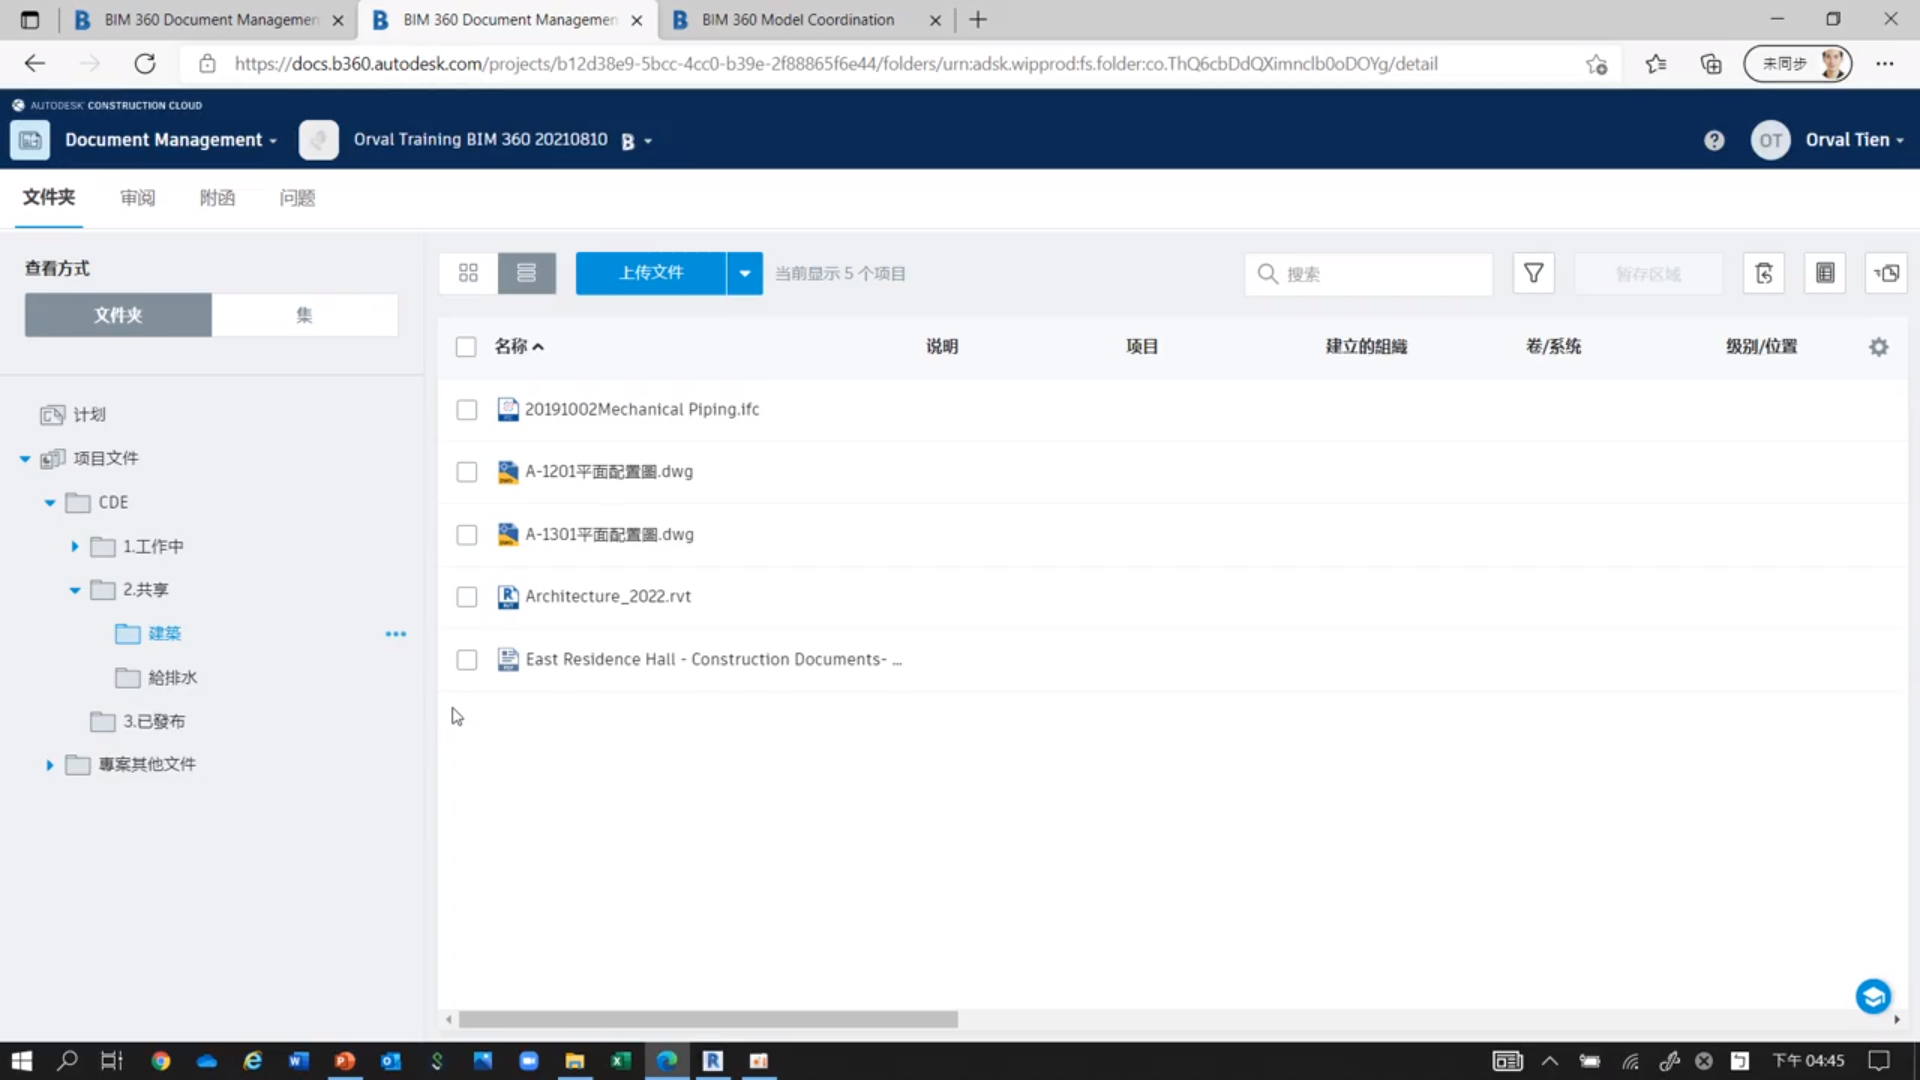
Task: Click the OT user avatar
Action: click(x=1770, y=140)
